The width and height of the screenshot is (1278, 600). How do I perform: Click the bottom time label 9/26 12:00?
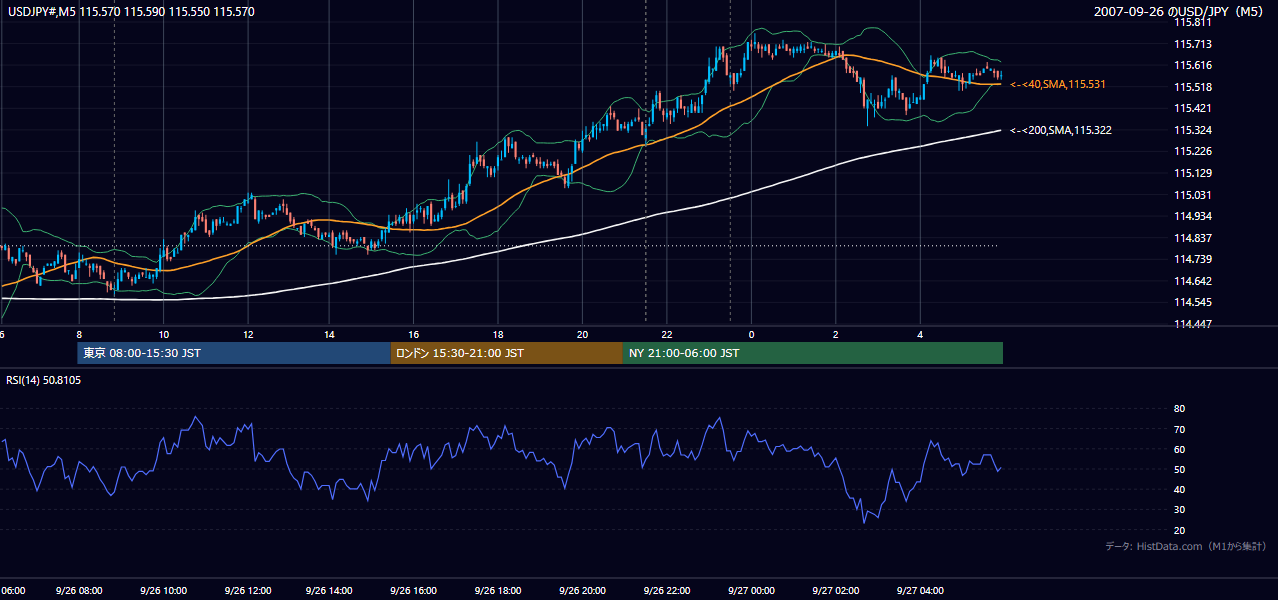coord(247,591)
